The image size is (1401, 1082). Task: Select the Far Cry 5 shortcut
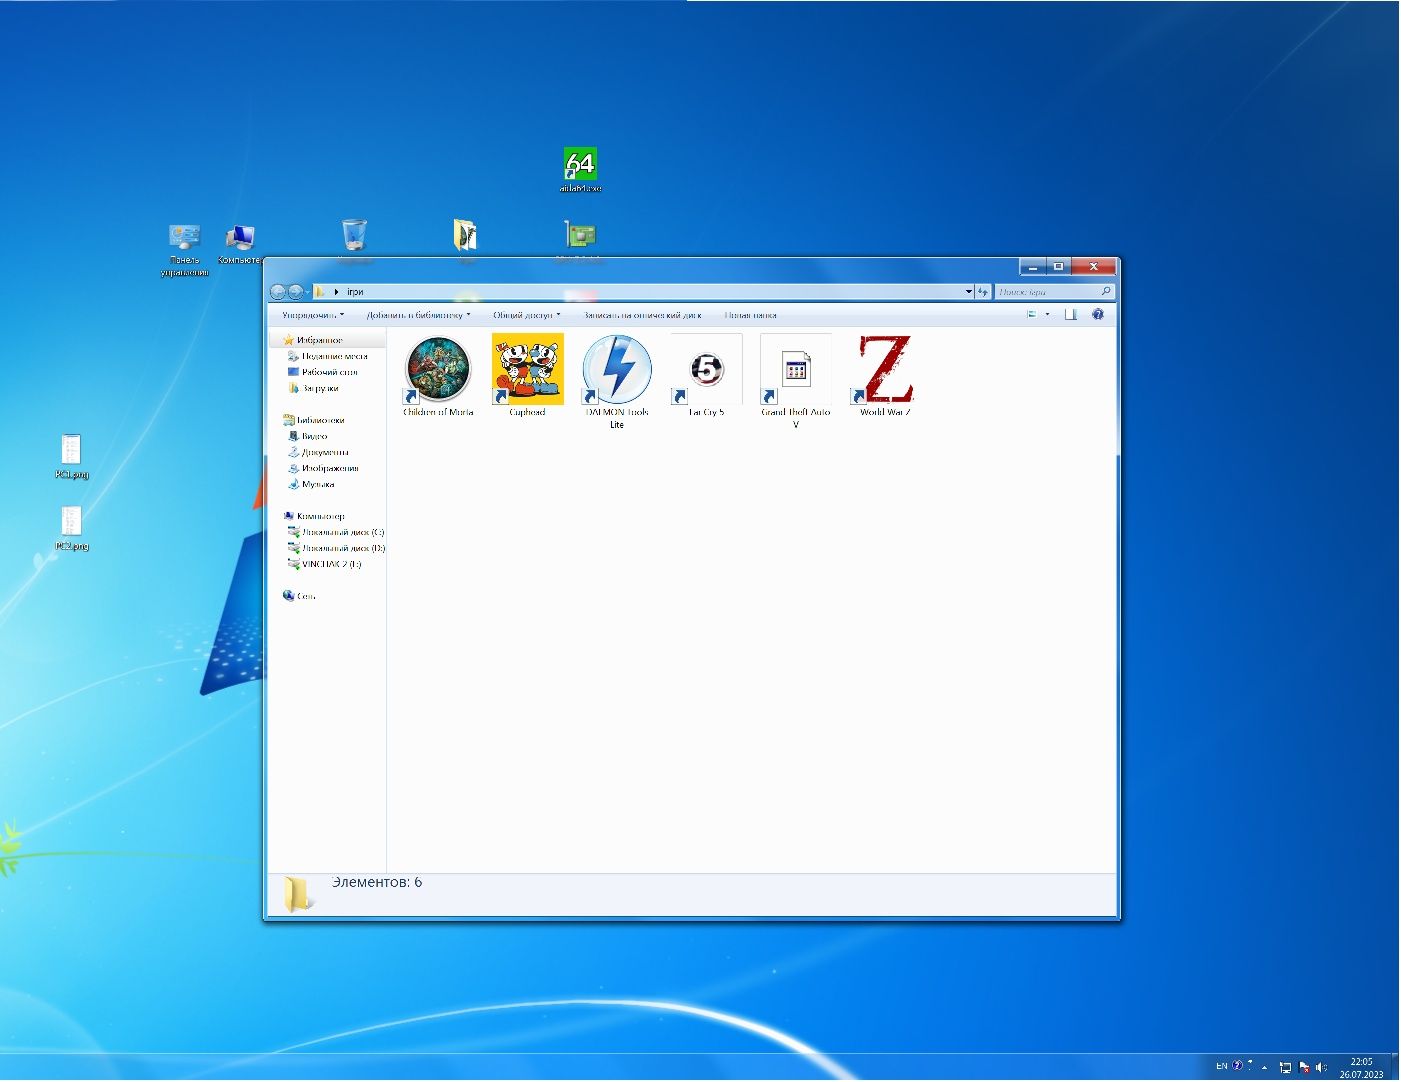[706, 376]
